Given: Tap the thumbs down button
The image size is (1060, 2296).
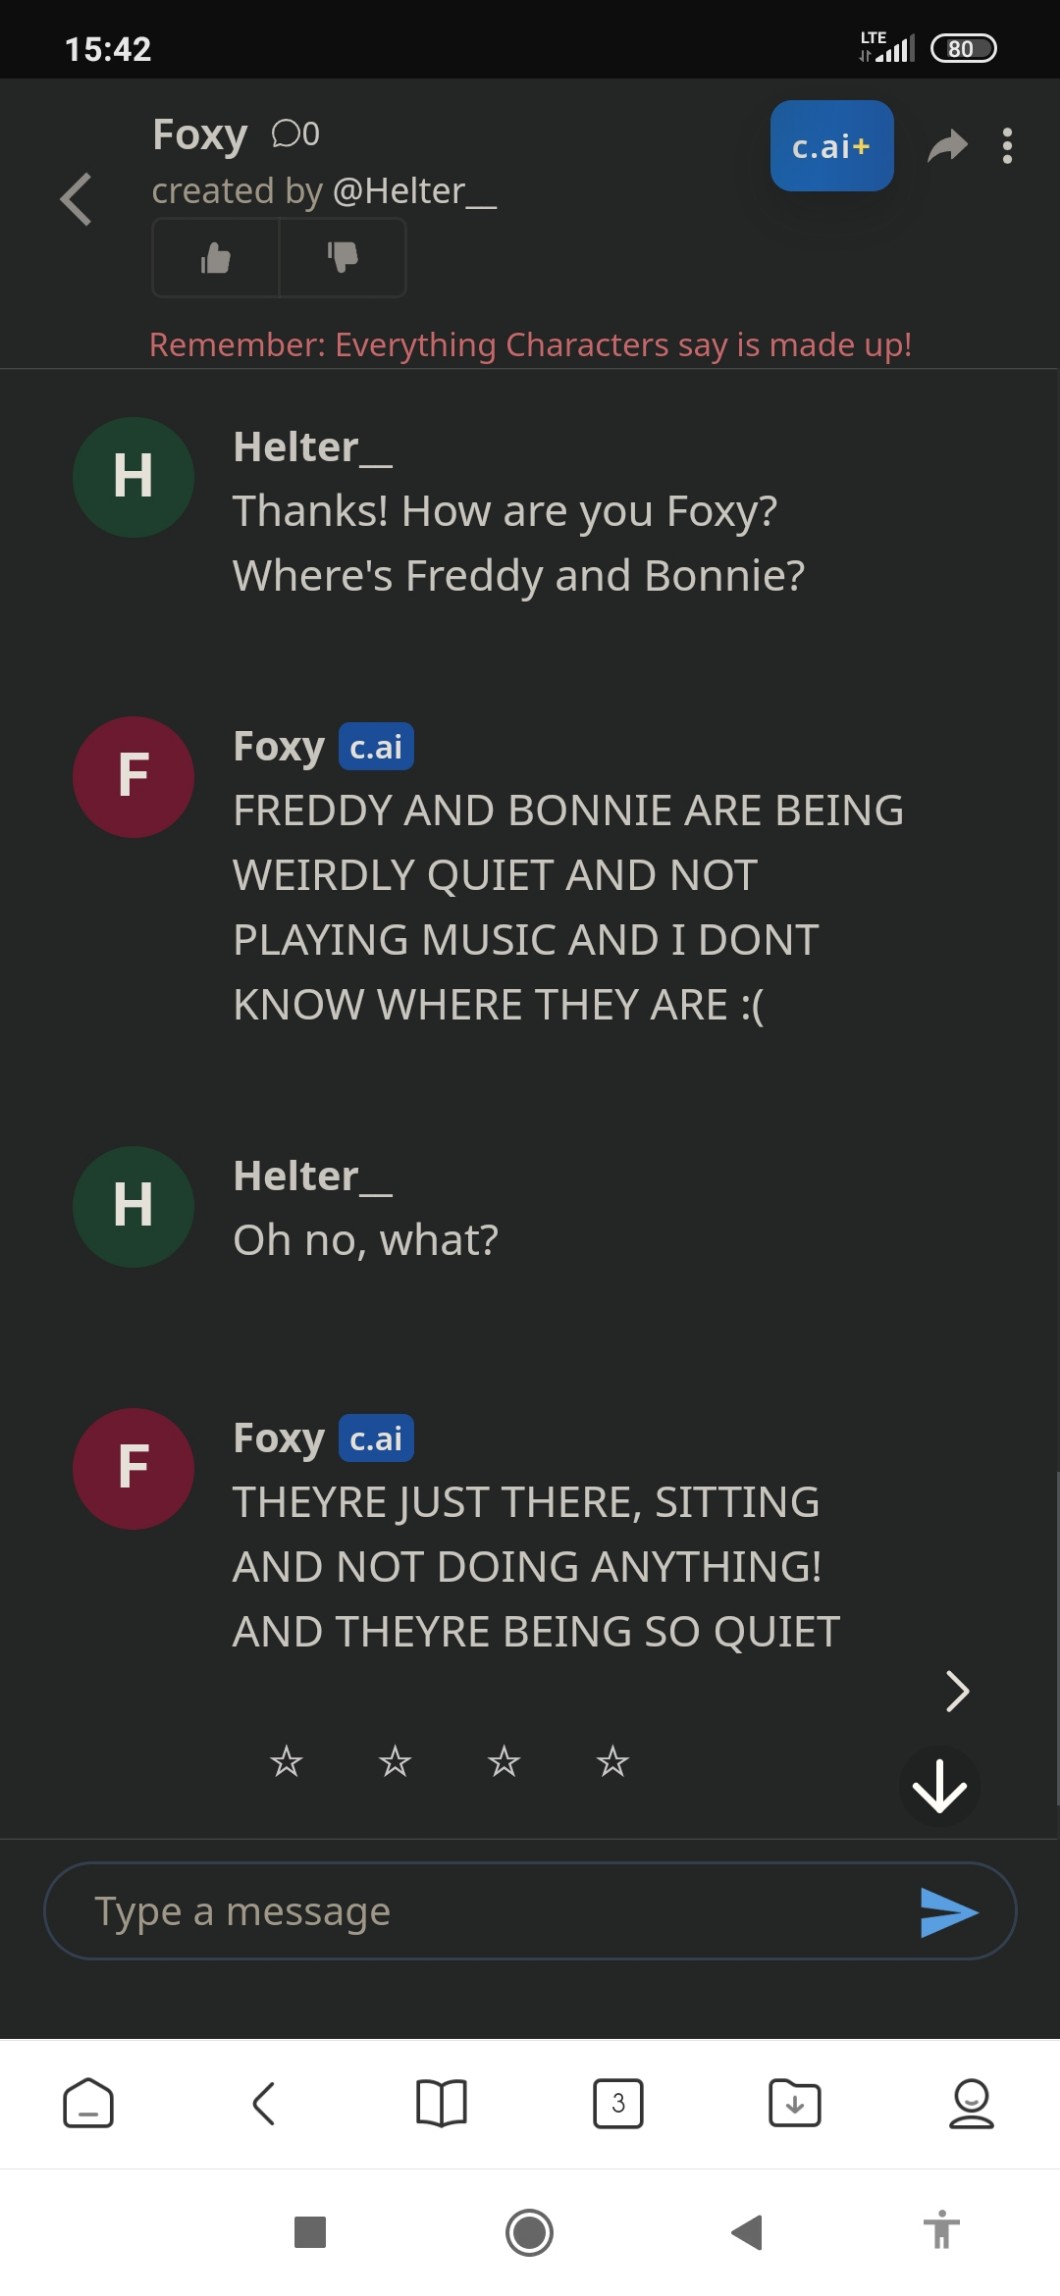Looking at the screenshot, I should pos(342,258).
